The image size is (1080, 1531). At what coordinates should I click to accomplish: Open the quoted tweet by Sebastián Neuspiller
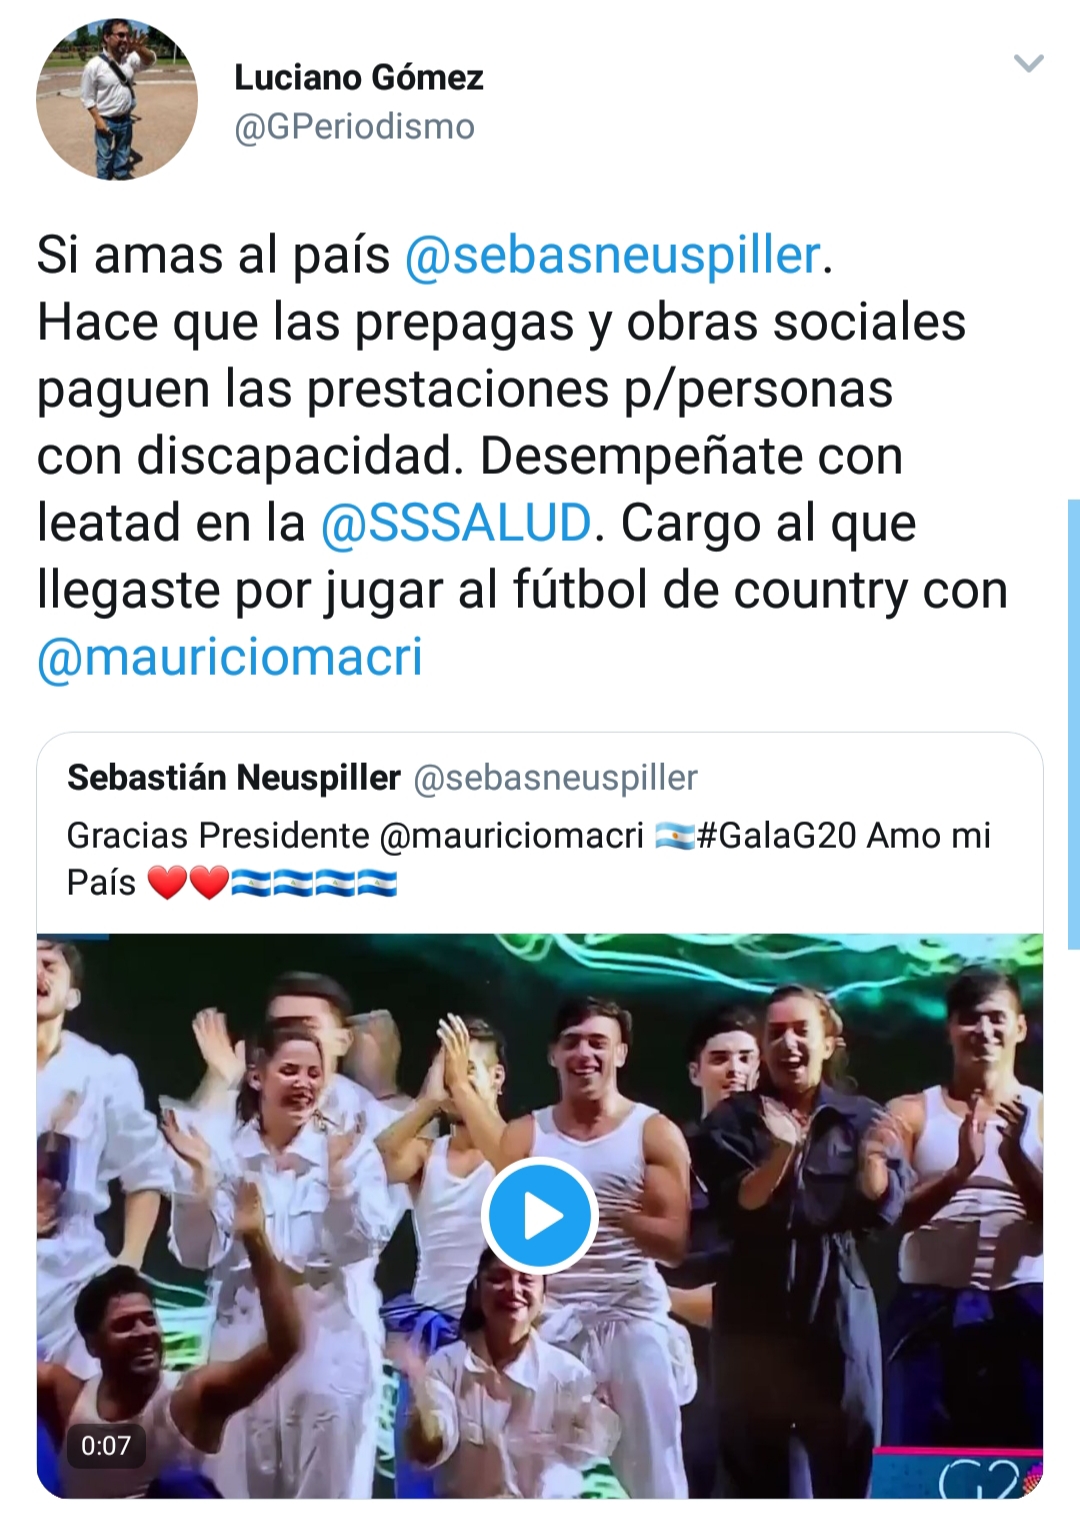540,1115
